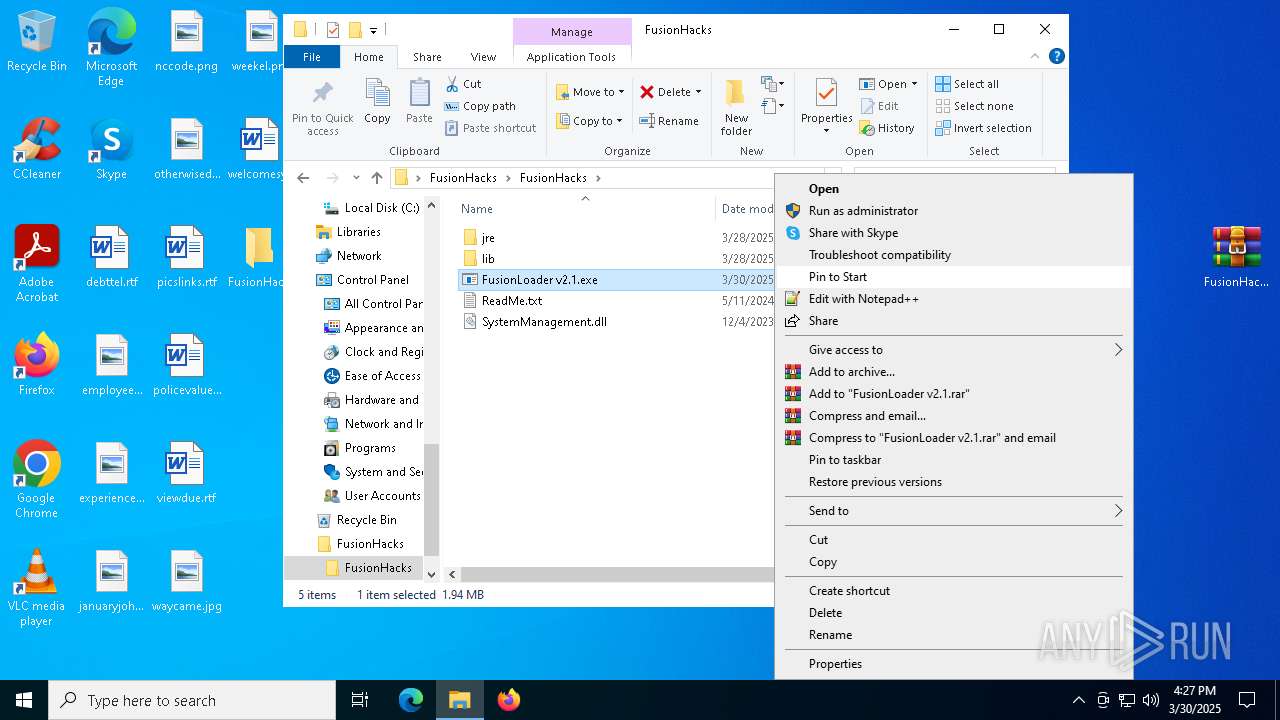This screenshot has width=1280, height=720.
Task: Expand the Send to submenu
Action: [x=953, y=511]
